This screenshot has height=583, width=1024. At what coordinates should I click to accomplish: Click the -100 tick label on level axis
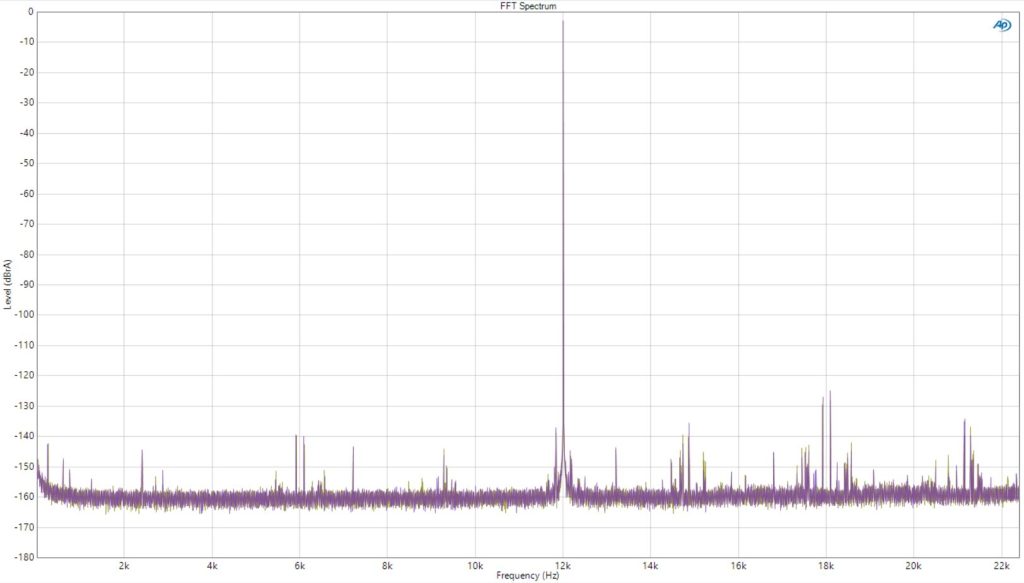tap(24, 314)
